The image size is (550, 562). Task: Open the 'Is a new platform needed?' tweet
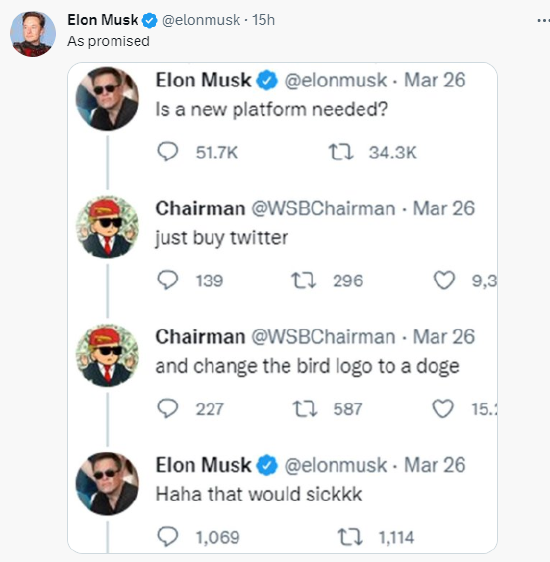click(x=272, y=109)
